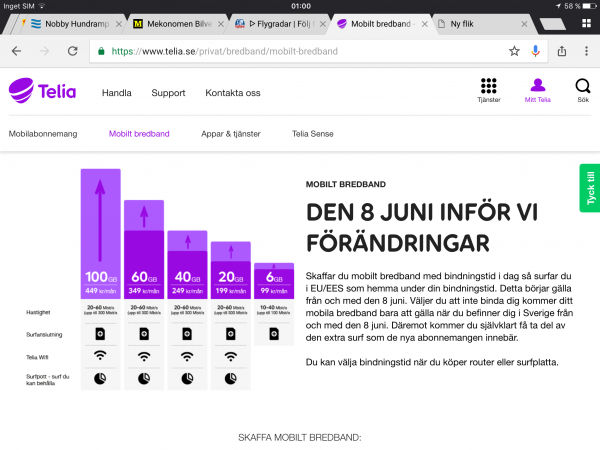Click the Sök magnifier icon

[582, 87]
